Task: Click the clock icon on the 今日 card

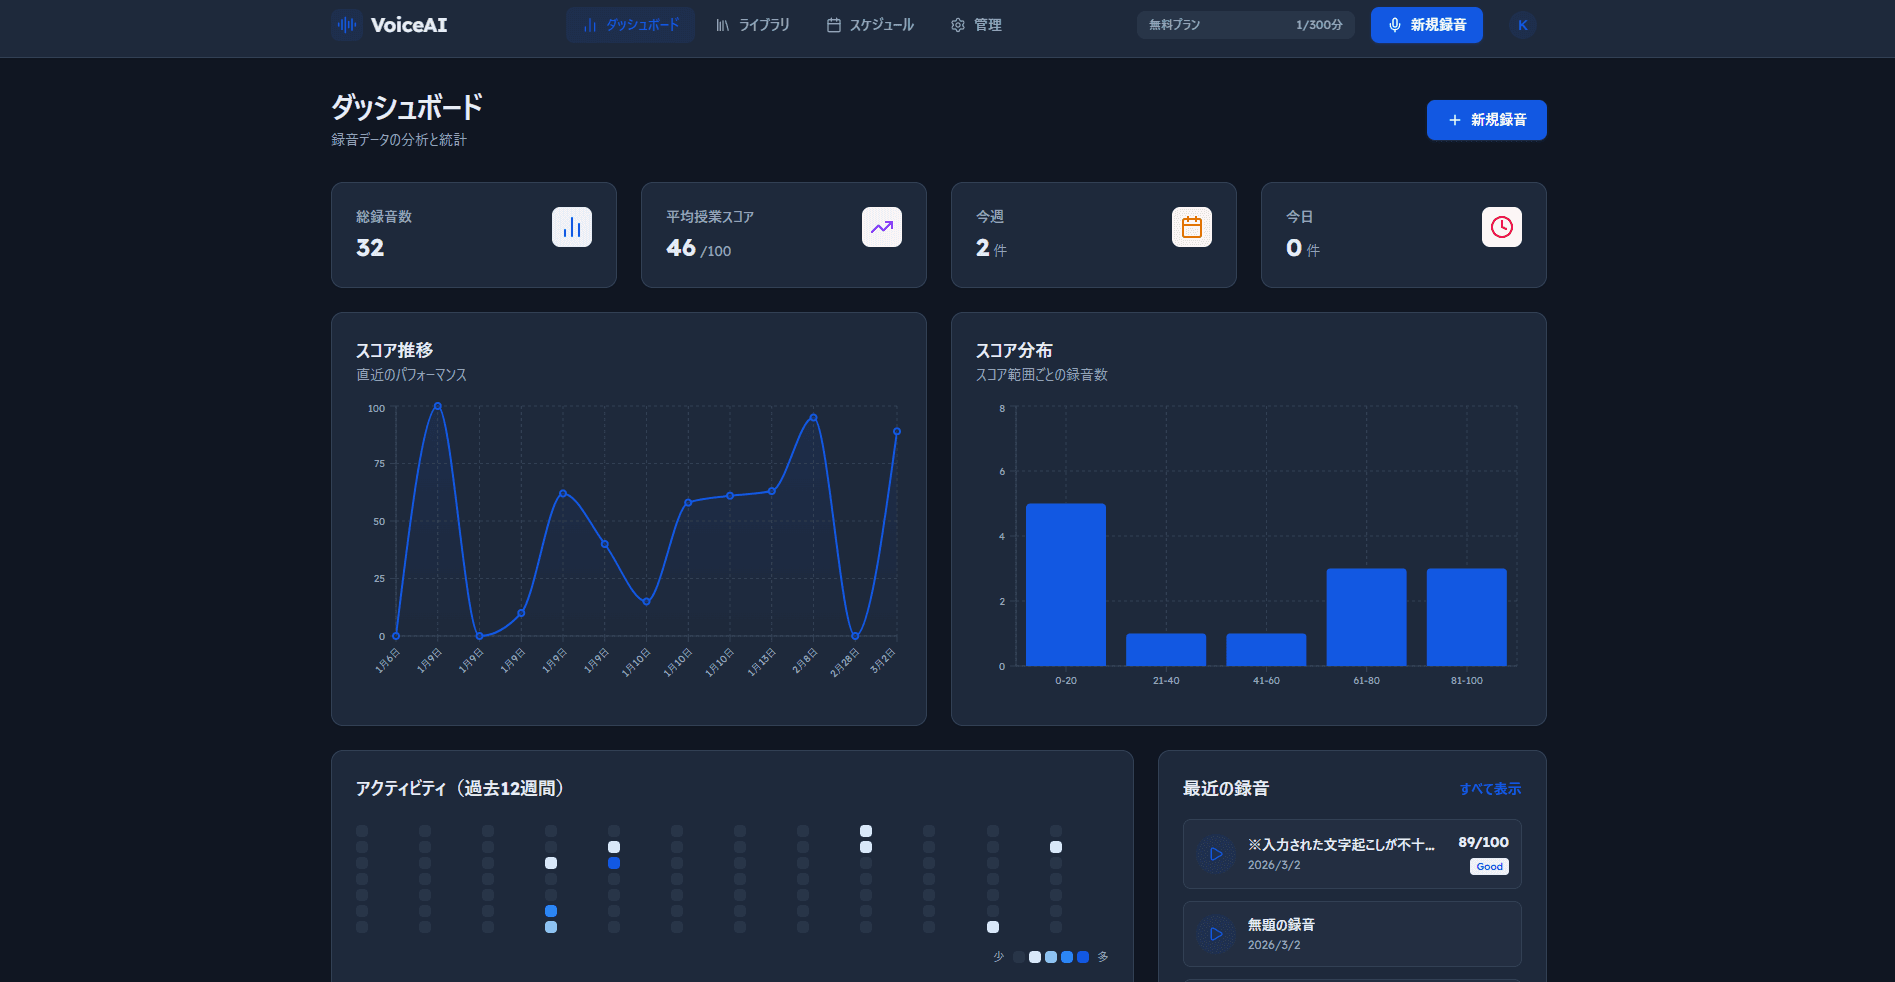Action: [x=1501, y=227]
